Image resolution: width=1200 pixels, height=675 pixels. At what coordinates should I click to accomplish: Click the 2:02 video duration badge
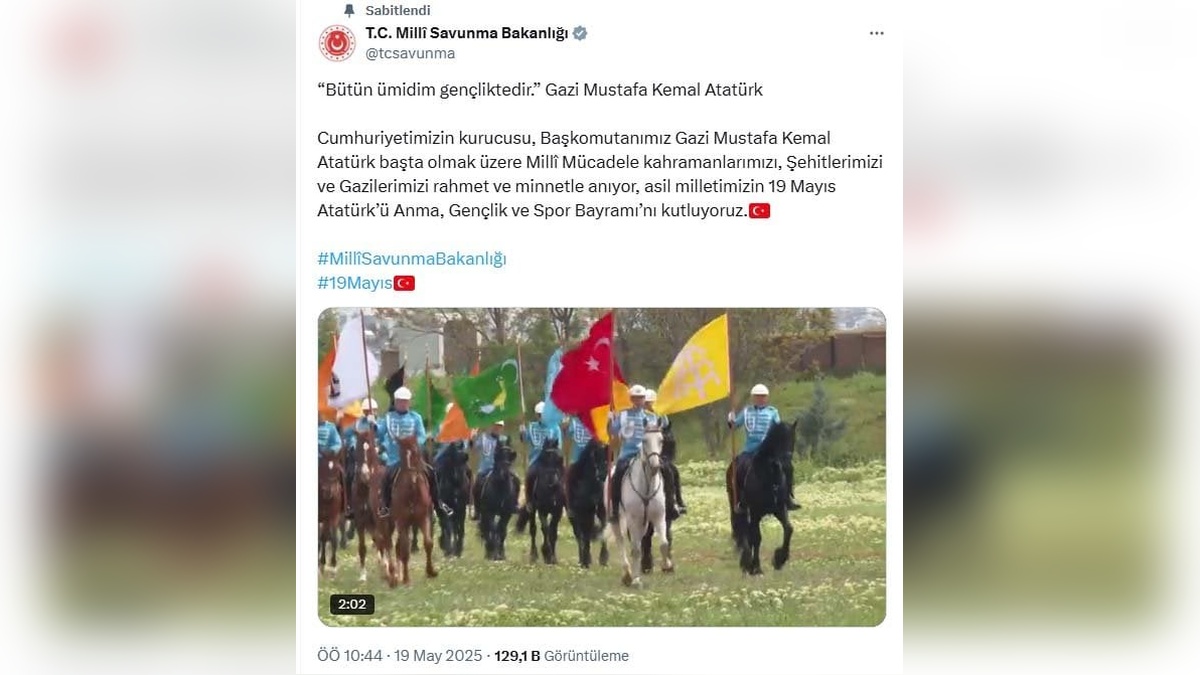(x=352, y=604)
